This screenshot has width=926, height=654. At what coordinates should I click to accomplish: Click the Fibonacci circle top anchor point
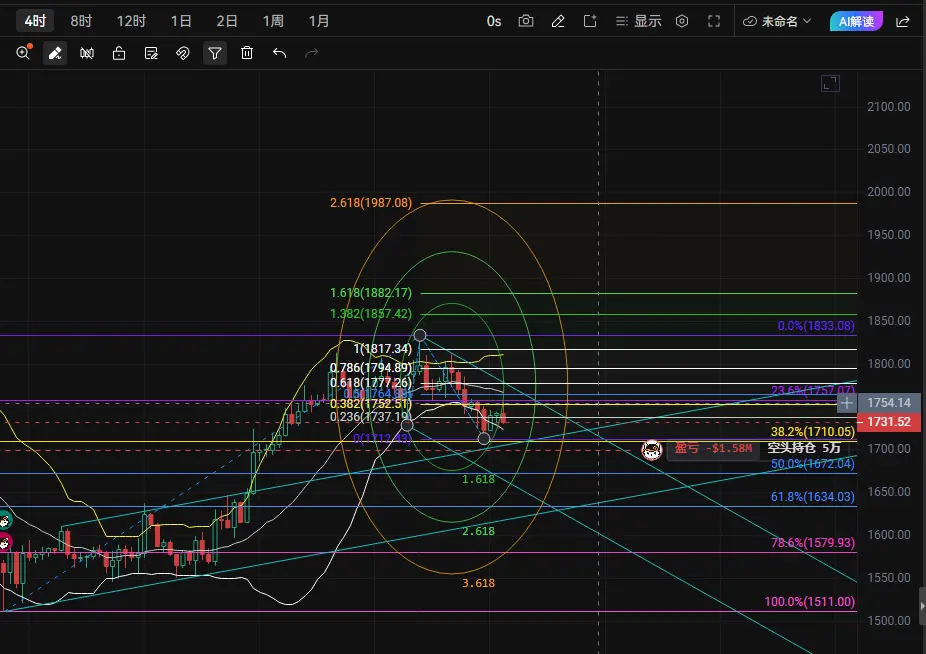coord(420,336)
